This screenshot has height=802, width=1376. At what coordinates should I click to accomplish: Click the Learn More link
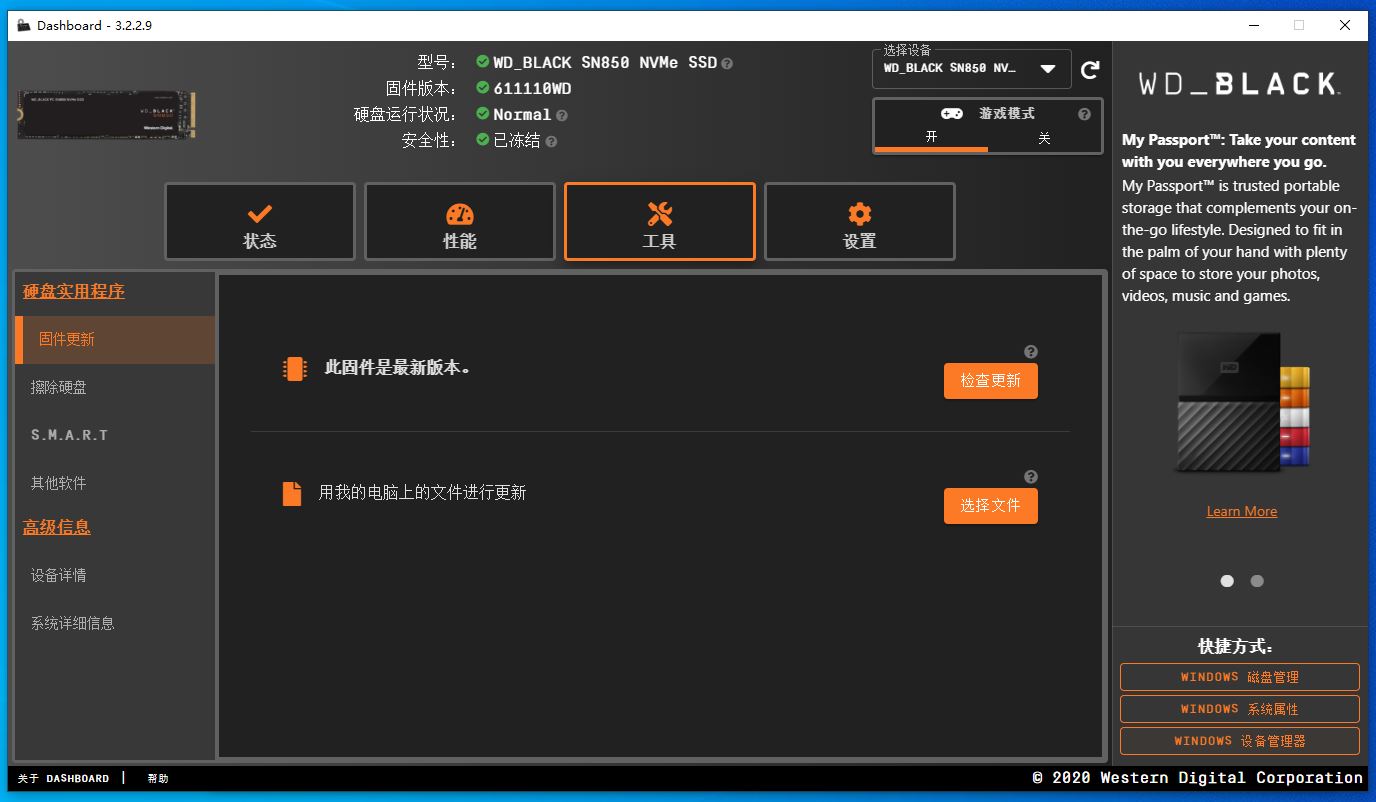(1241, 511)
